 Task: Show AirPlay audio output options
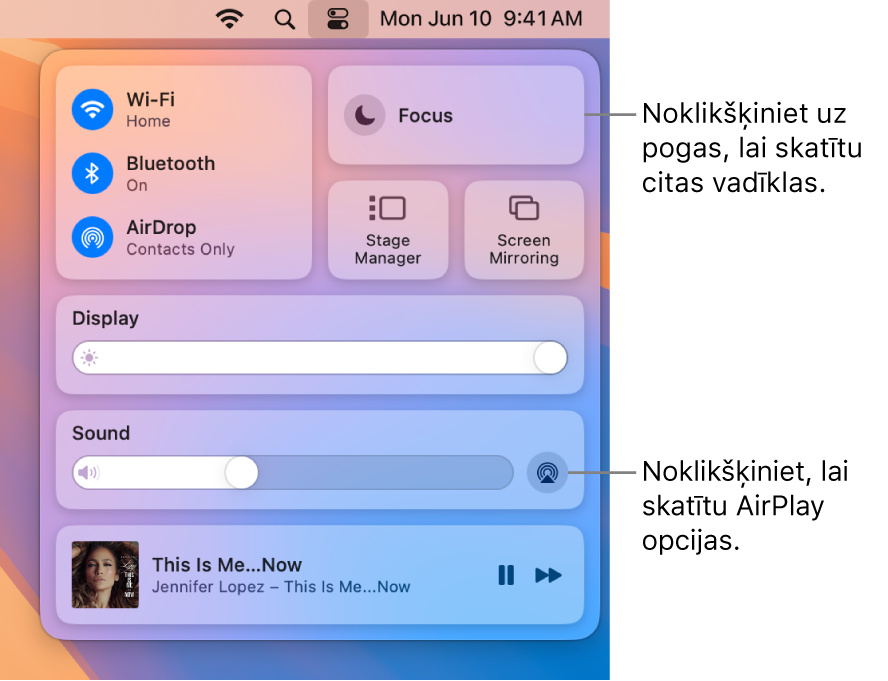547,473
